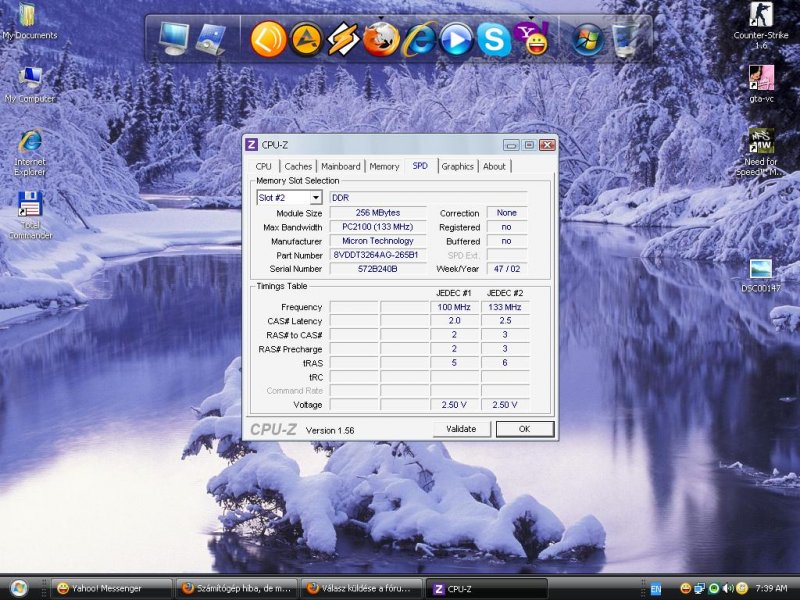Click the Manufacturer field Micron Technology

(378, 241)
